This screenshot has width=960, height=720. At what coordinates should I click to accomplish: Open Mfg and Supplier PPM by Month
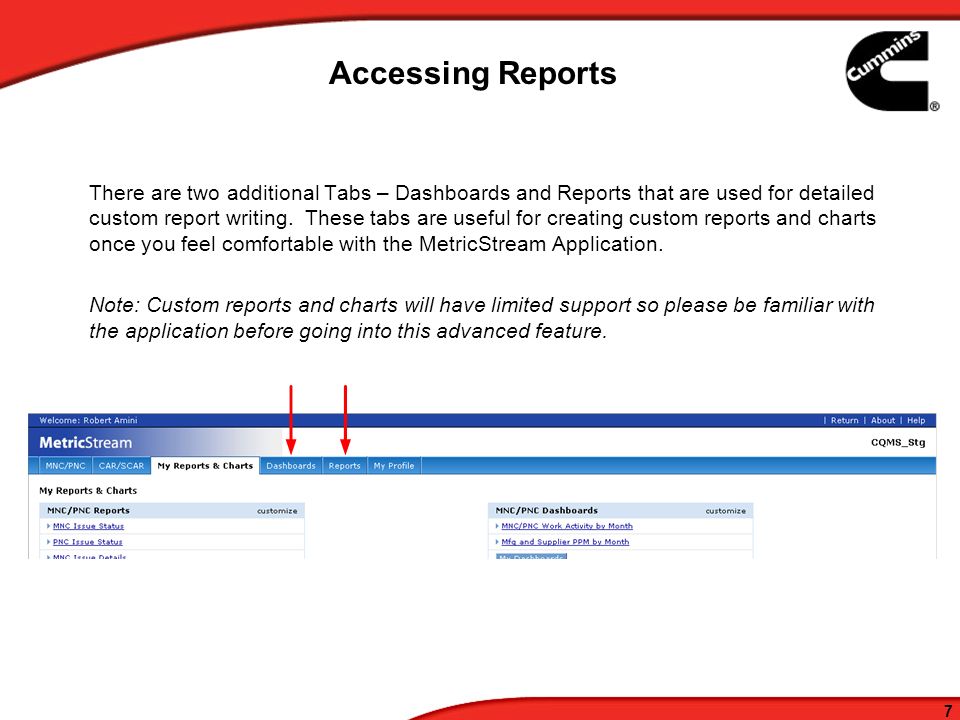pyautogui.click(x=565, y=542)
